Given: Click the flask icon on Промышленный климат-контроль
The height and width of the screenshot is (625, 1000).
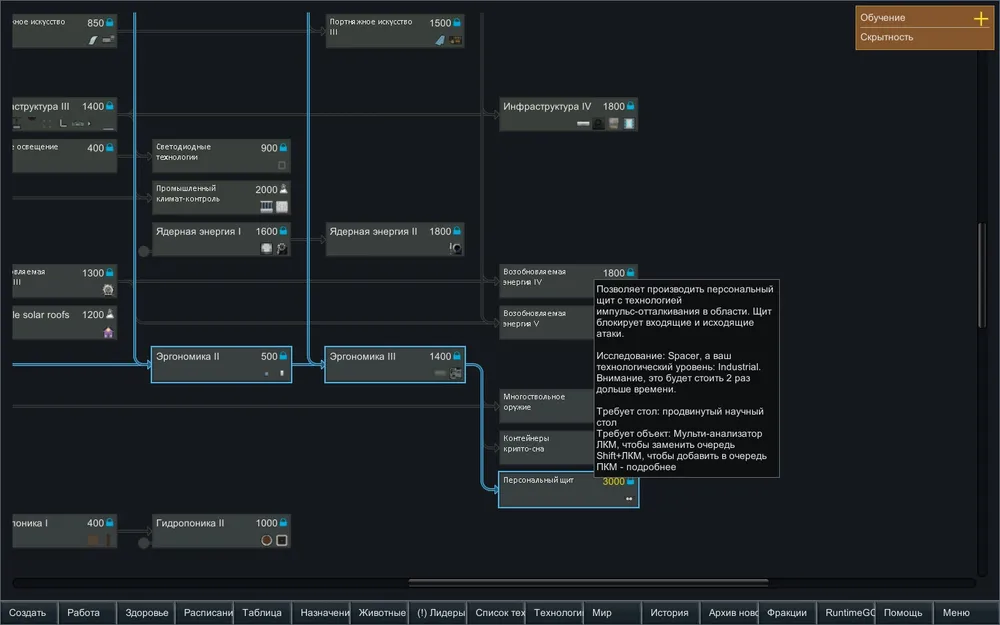Looking at the screenshot, I should (283, 189).
